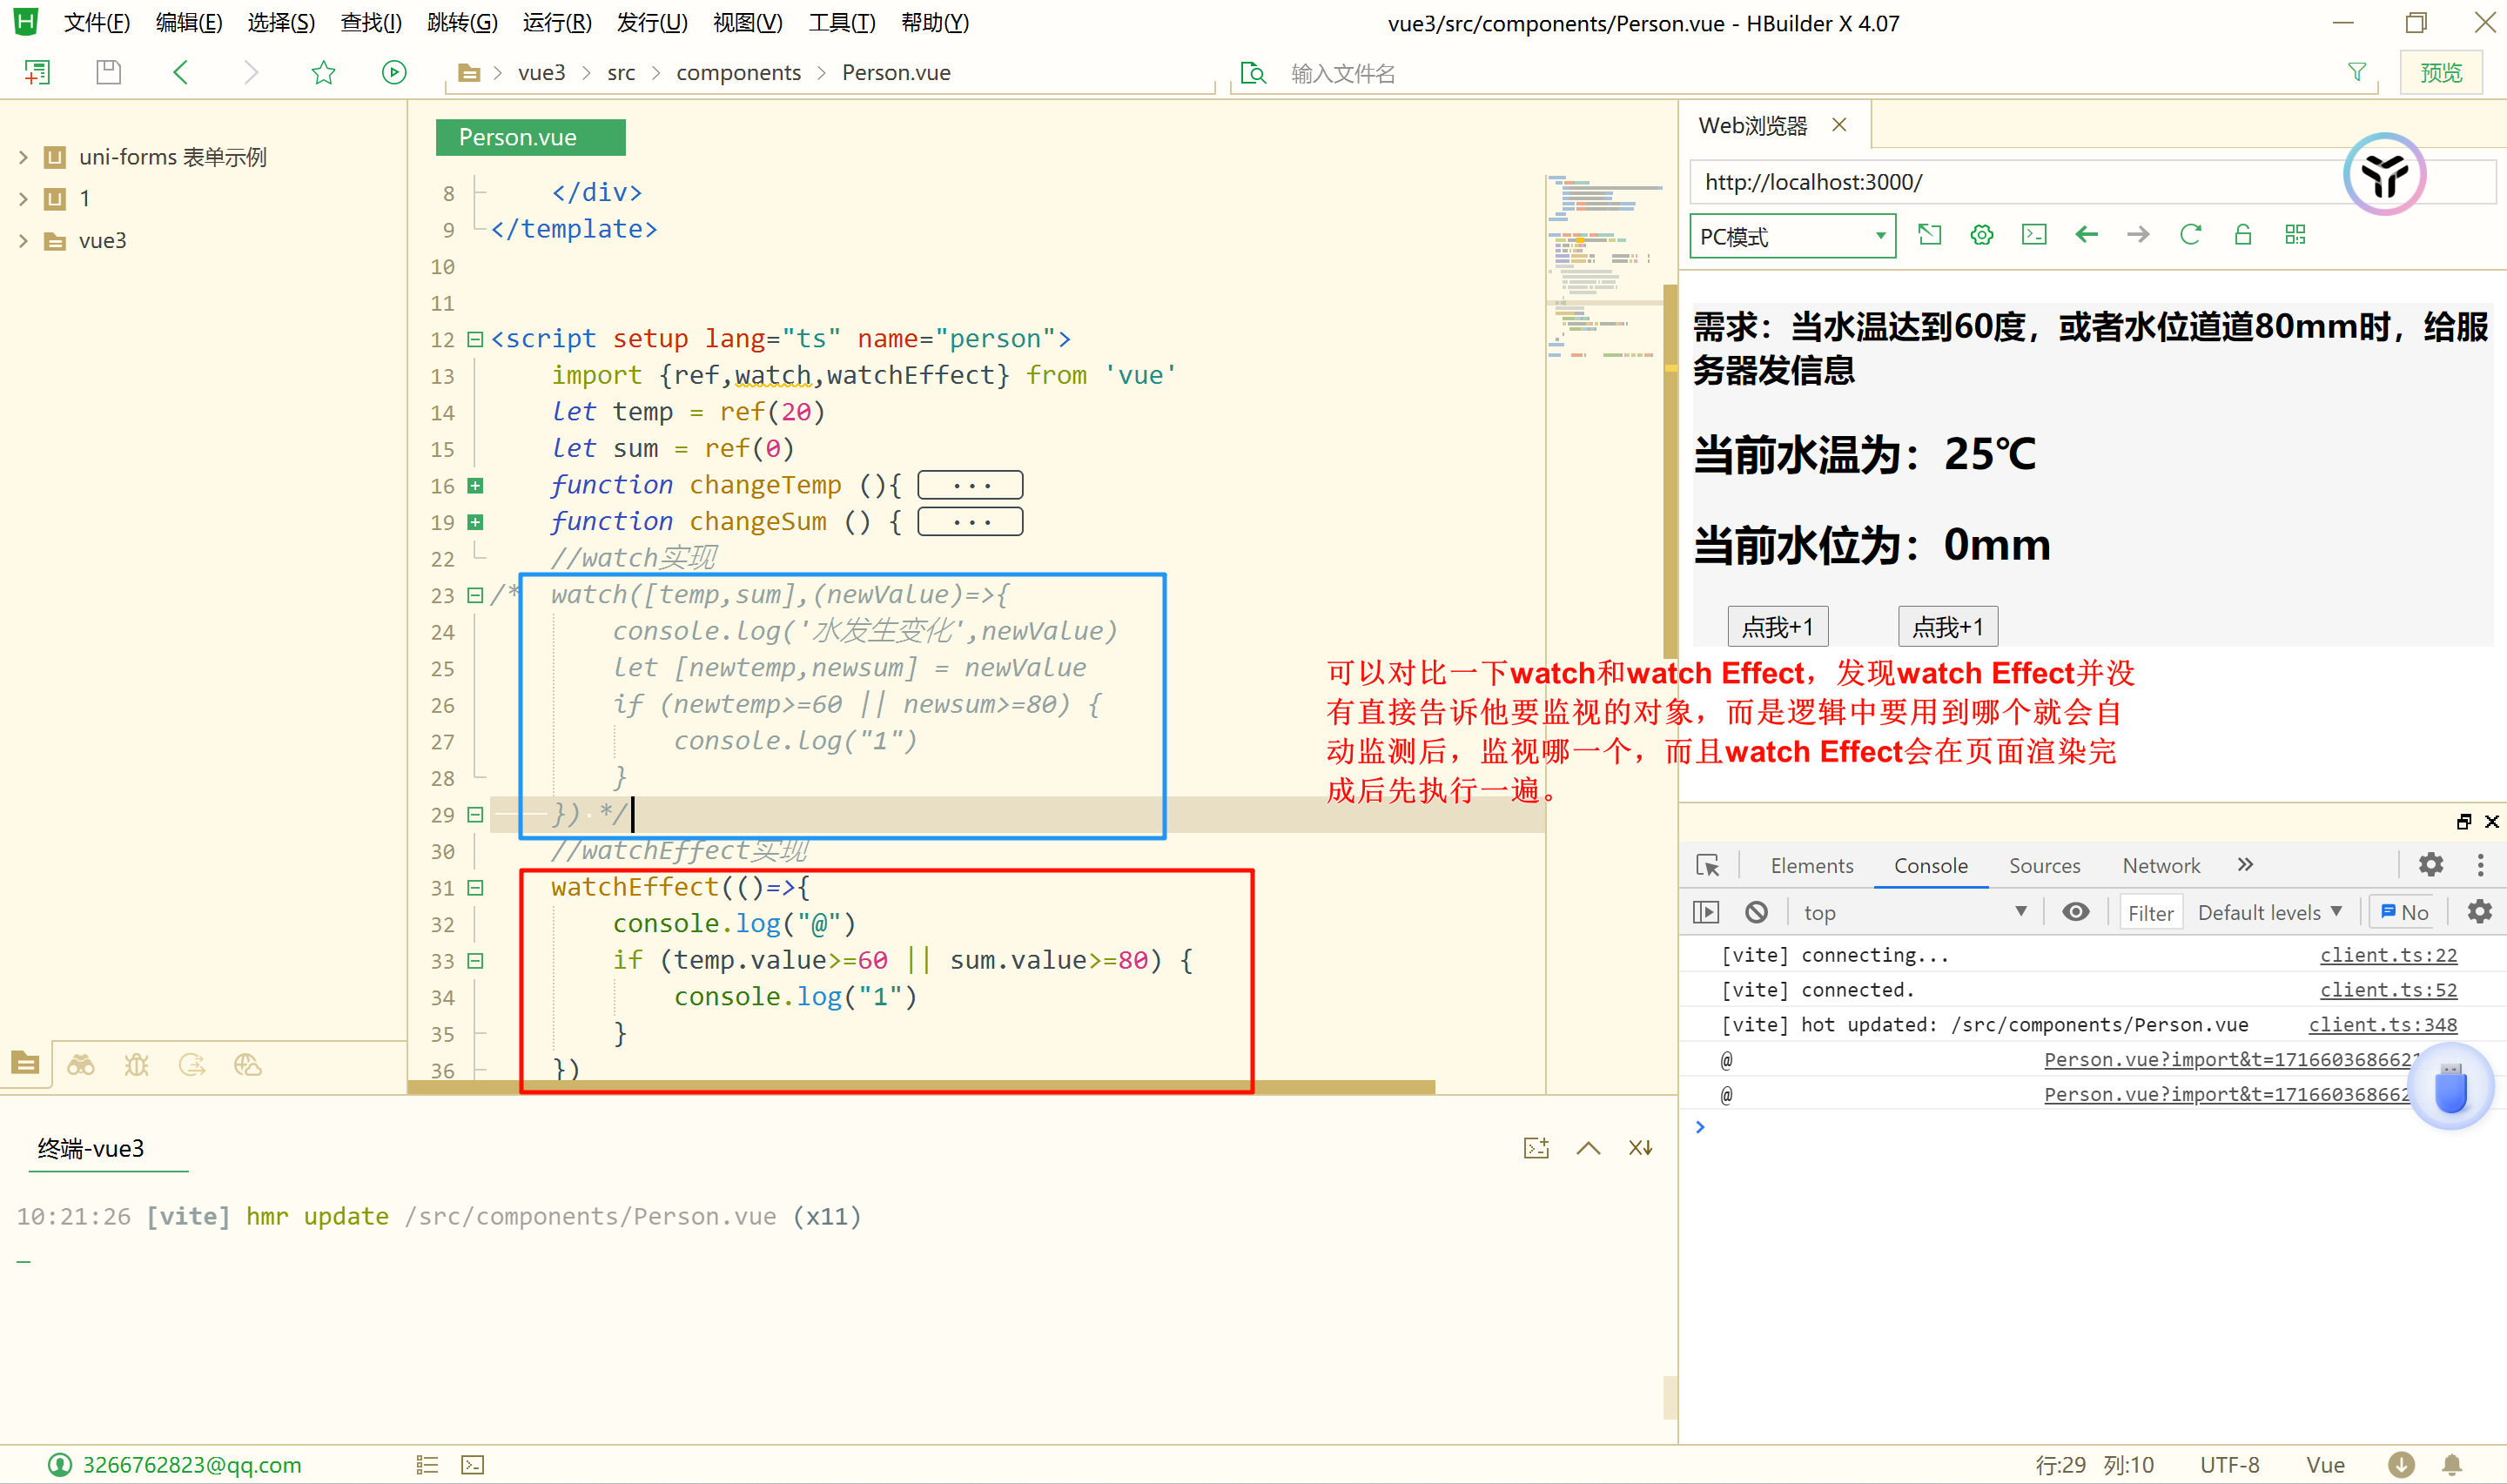
Task: Refresh the built-in web browser page
Action: (x=2190, y=235)
